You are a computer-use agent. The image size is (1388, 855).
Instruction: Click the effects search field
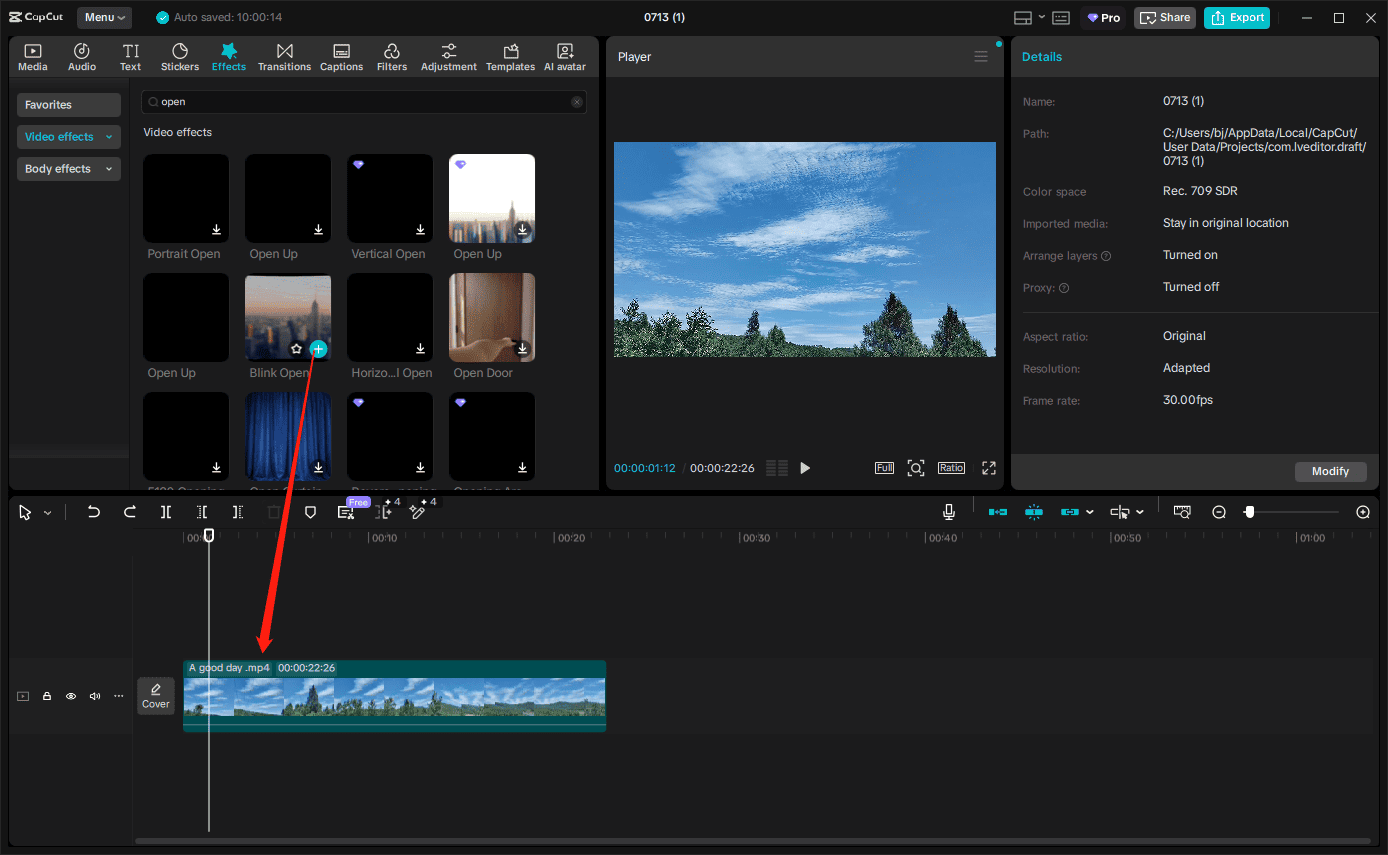pos(364,102)
